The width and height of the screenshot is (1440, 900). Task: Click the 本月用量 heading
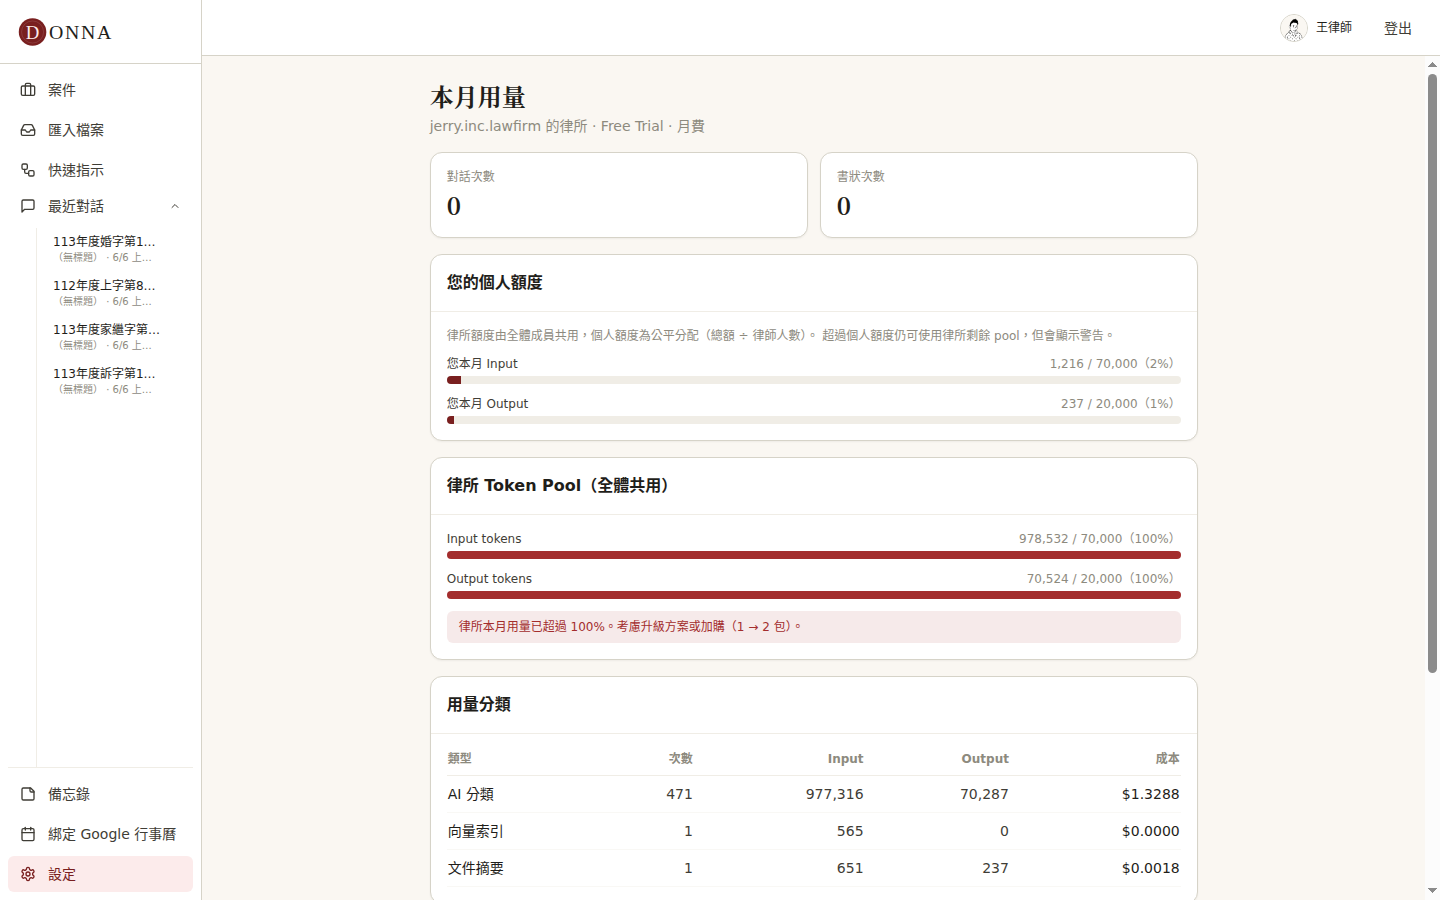pos(478,97)
